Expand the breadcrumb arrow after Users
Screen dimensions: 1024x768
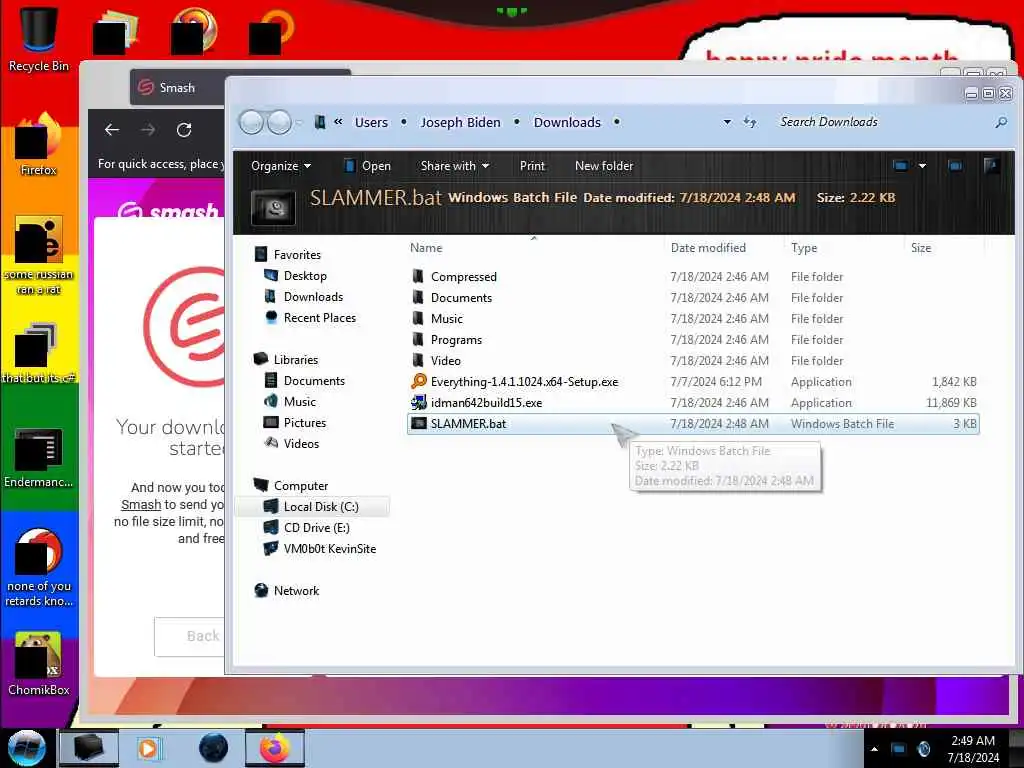(404, 122)
